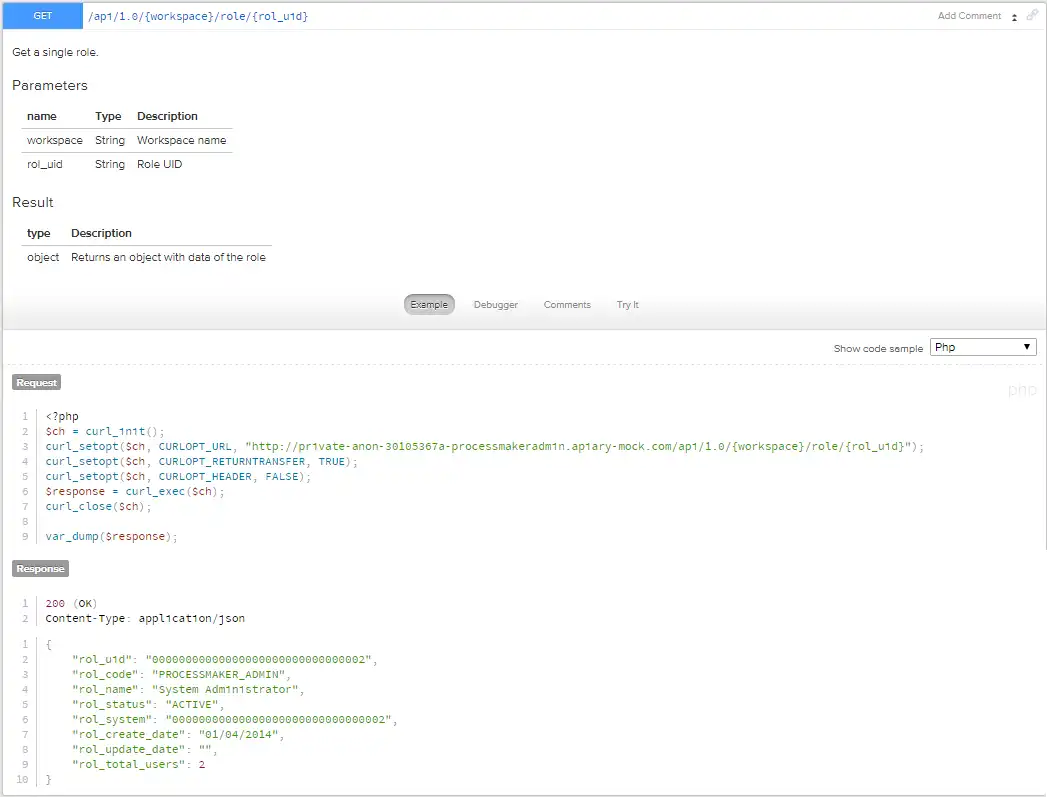Select the Example tab
Screen dimensions: 1047x797
coord(429,304)
